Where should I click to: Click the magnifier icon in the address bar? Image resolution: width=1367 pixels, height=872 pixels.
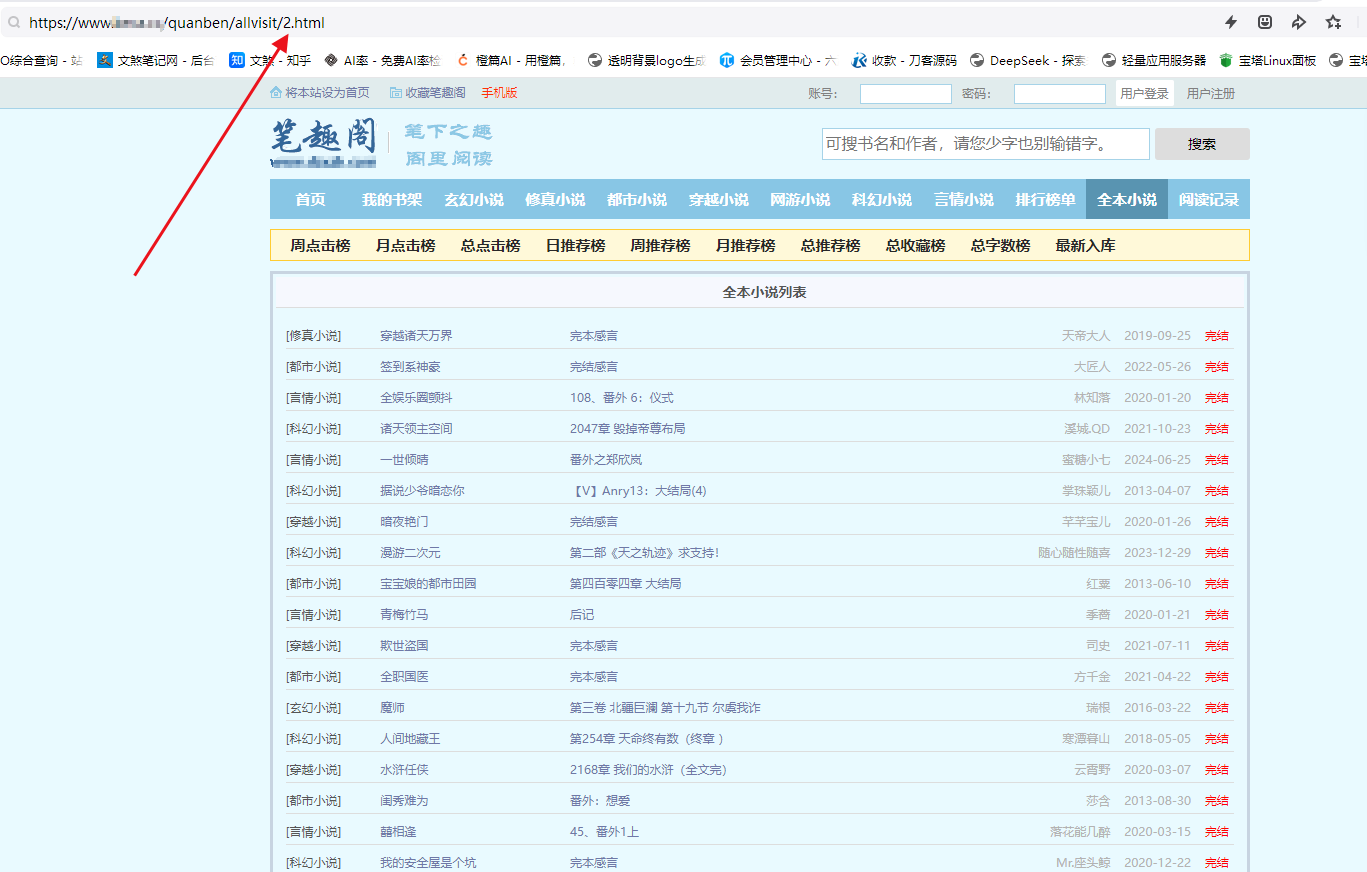[x=14, y=22]
